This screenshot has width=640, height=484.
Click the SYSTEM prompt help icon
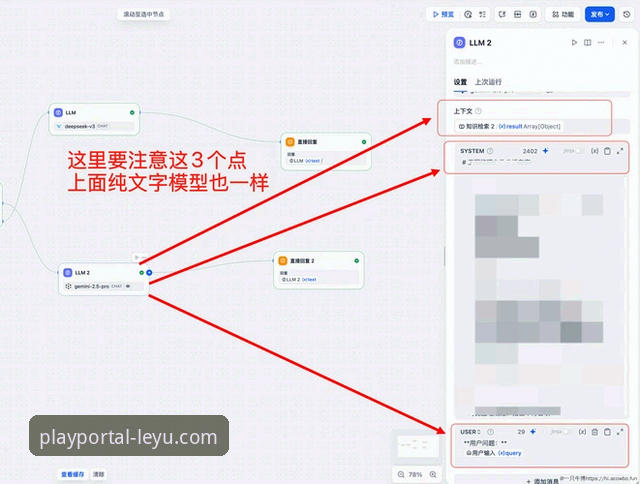(490, 151)
